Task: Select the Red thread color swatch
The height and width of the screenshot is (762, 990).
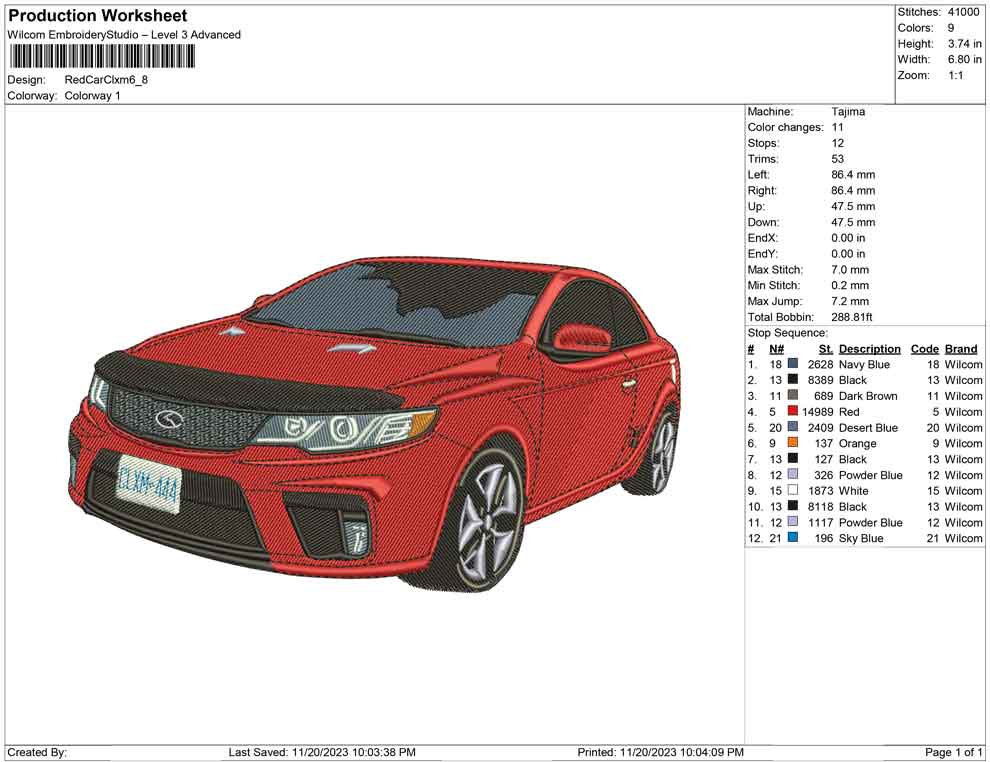Action: pos(793,412)
